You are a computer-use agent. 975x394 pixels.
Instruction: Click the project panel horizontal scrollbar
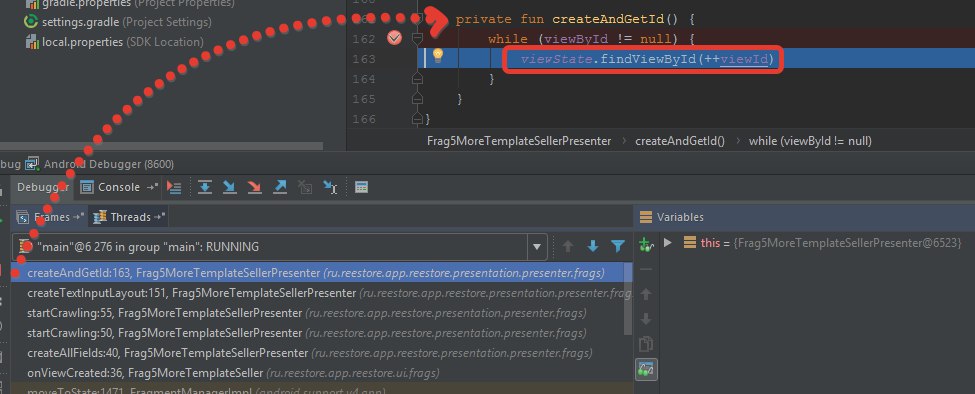click(161, 147)
